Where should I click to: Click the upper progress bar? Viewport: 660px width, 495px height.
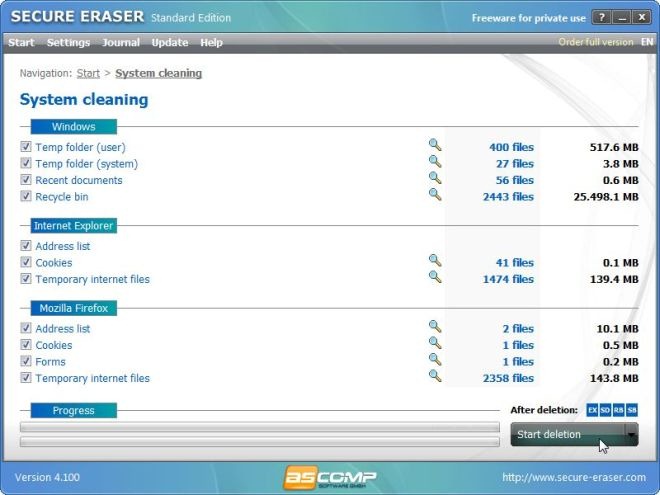(x=260, y=427)
